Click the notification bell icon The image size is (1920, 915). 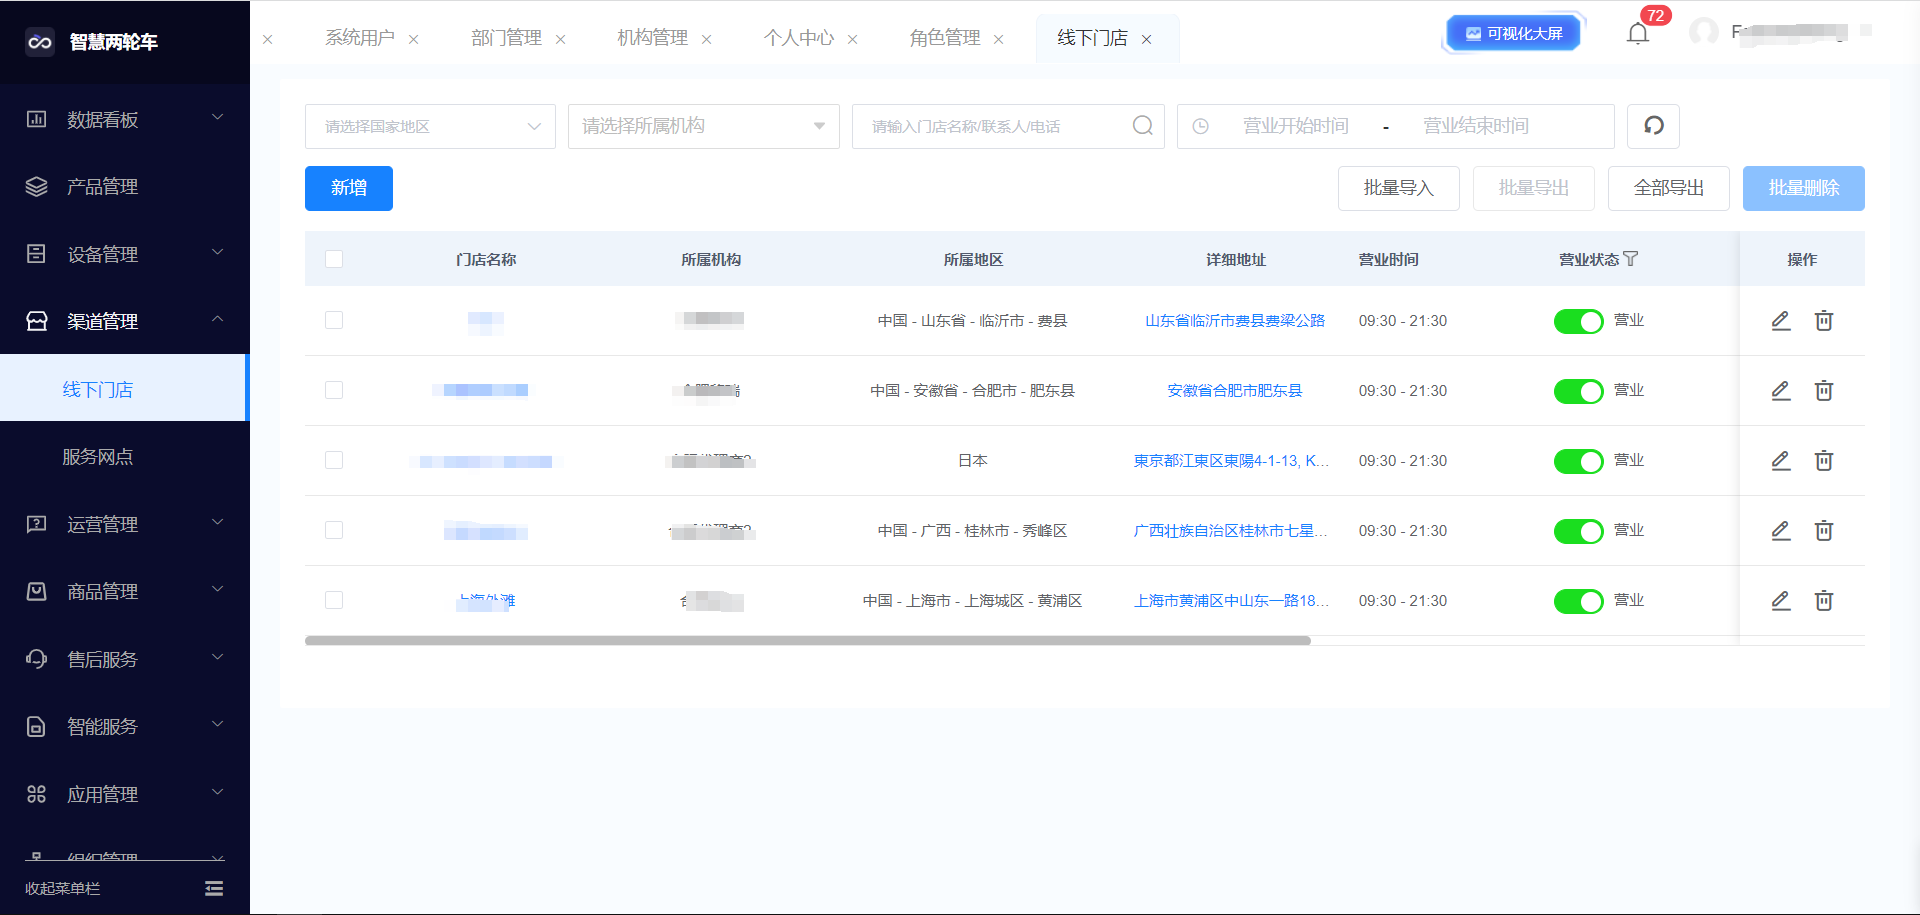click(x=1637, y=34)
